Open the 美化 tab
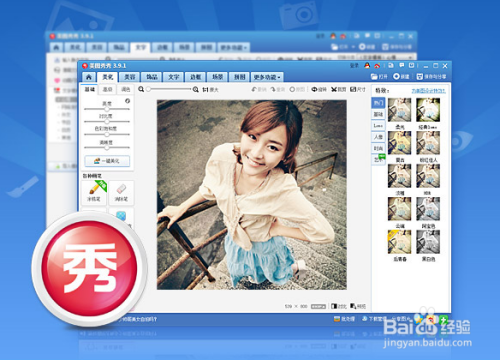 107,77
